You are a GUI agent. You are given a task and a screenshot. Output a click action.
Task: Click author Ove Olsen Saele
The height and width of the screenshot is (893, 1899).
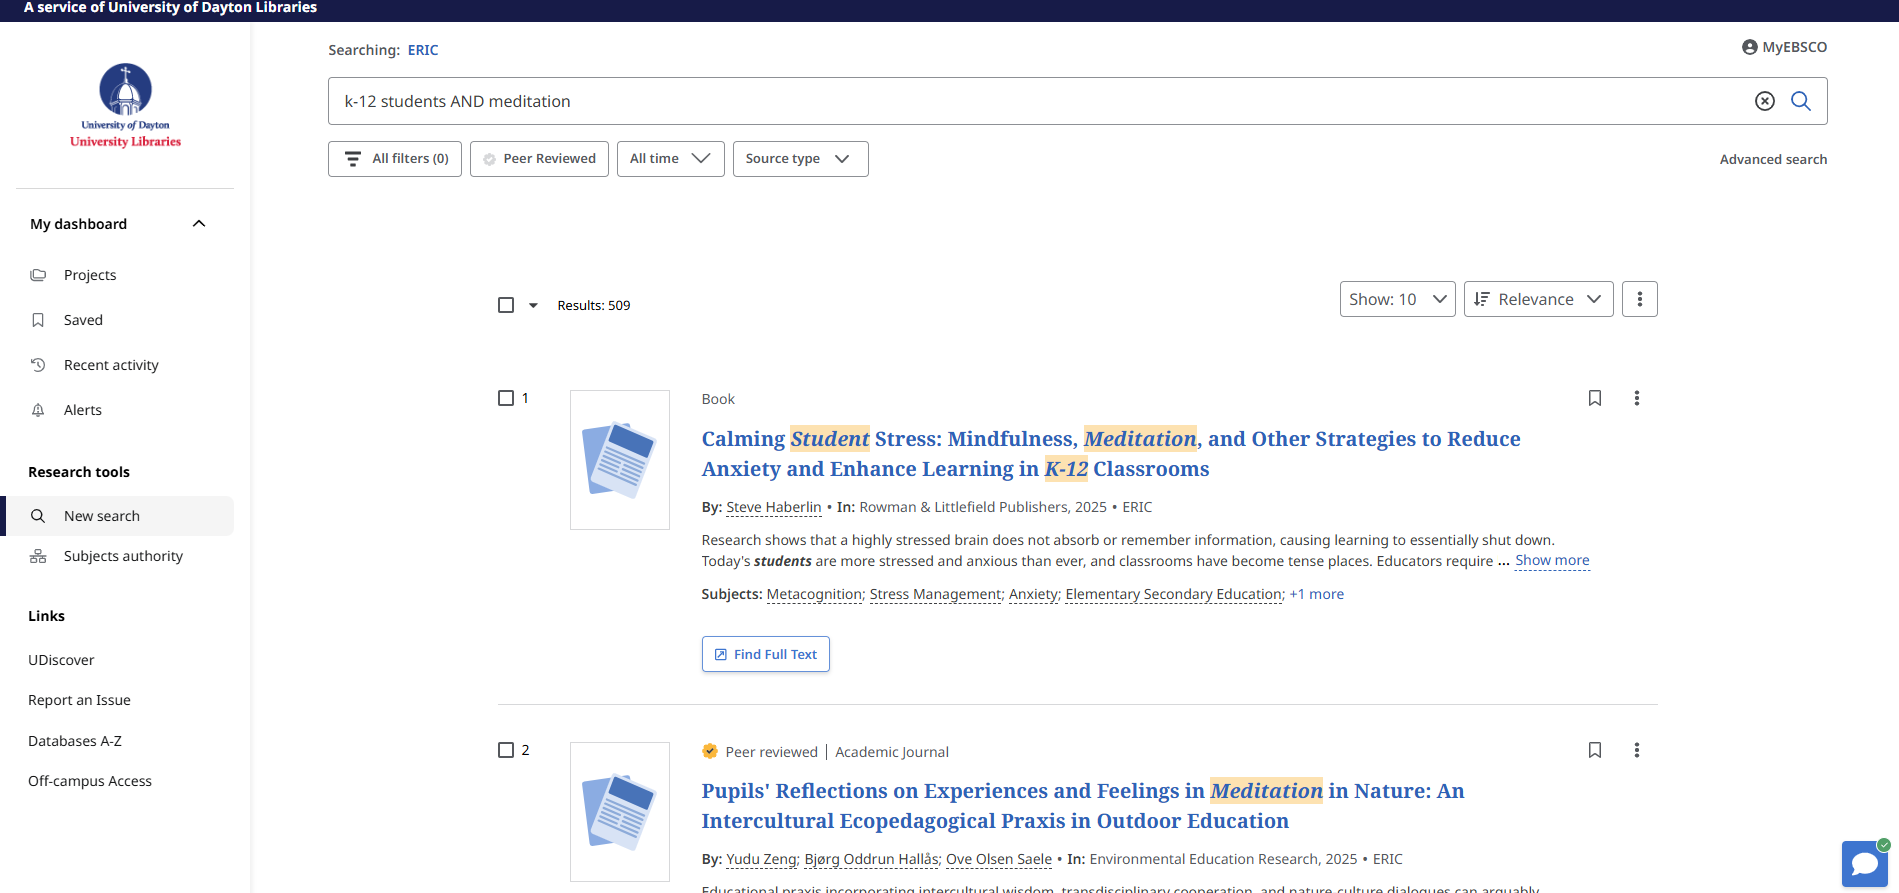pyautogui.click(x=999, y=859)
